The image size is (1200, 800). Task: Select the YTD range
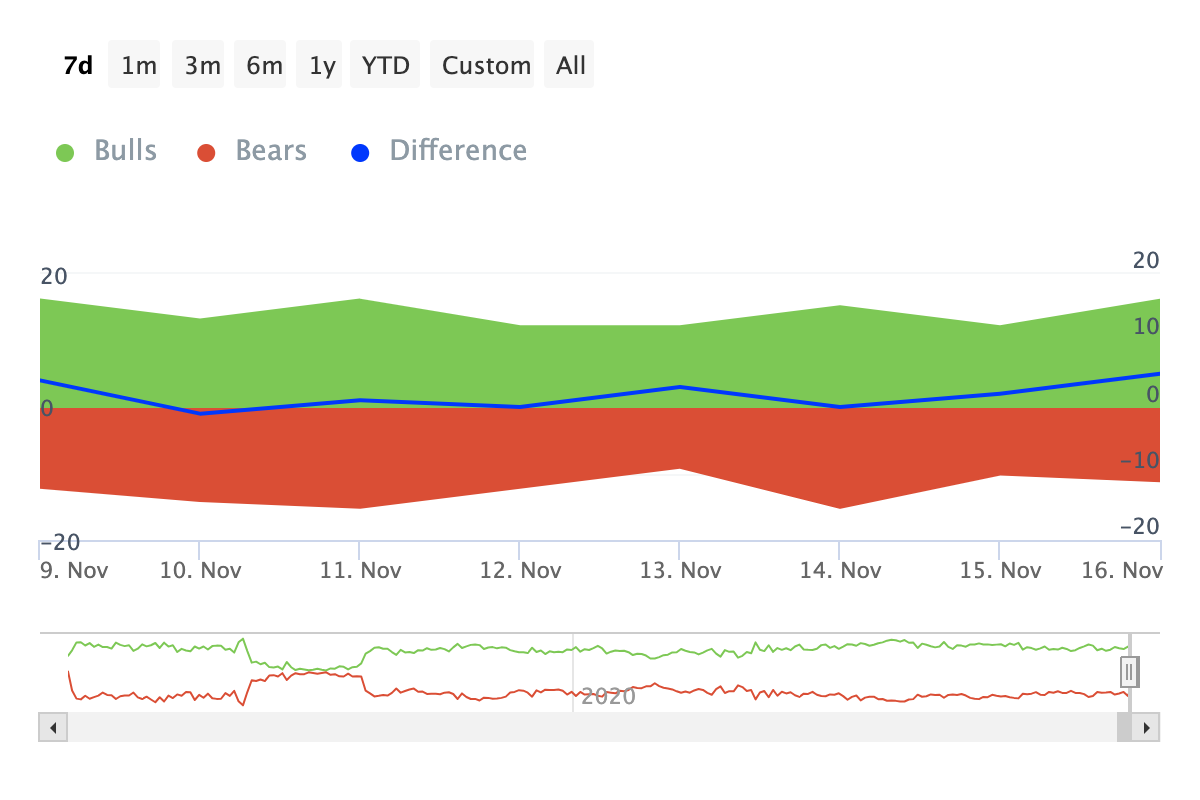(386, 65)
